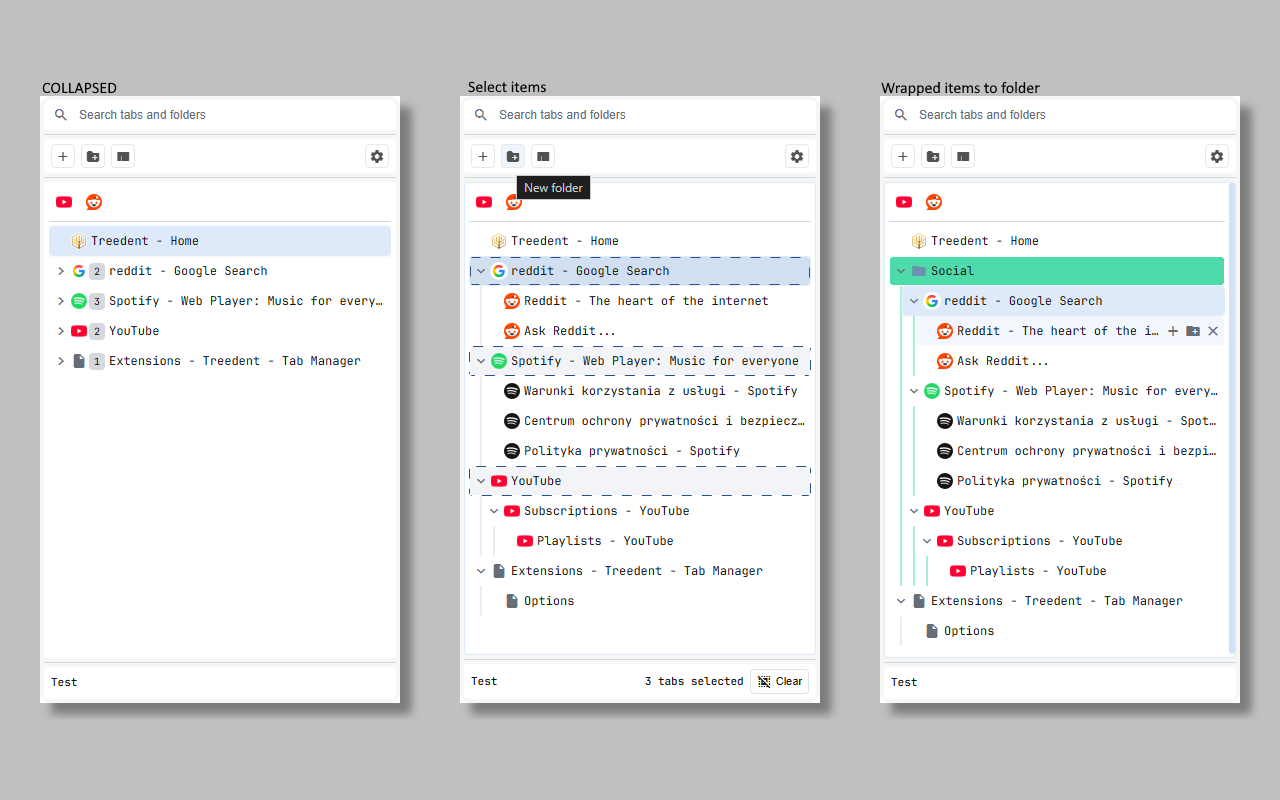The width and height of the screenshot is (1280, 800).
Task: Click the pinned Reddit icon in the Wrapped items panel
Action: pyautogui.click(x=934, y=202)
